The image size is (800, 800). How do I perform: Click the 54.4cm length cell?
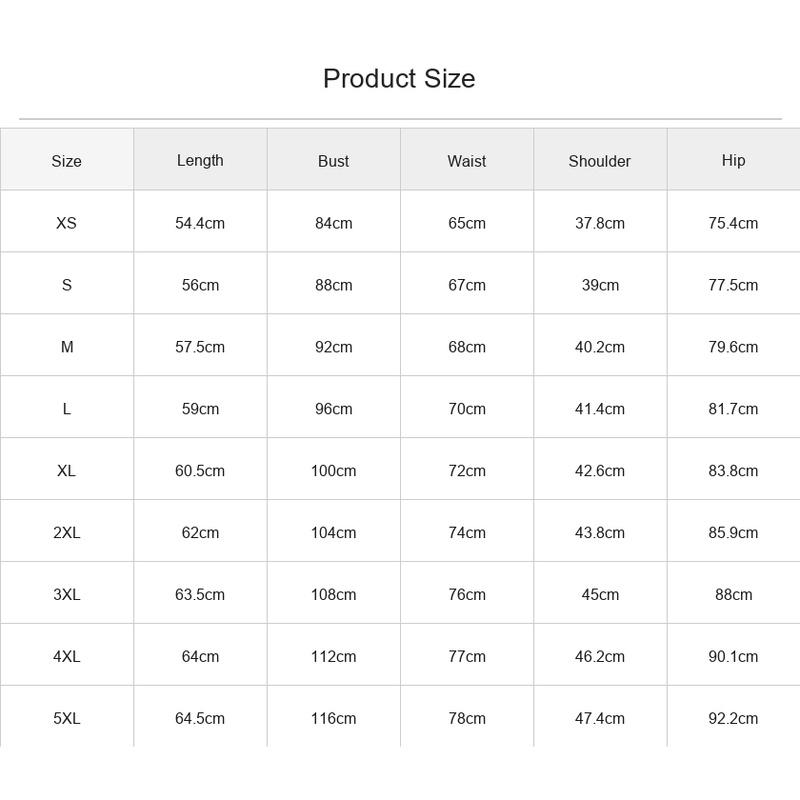pyautogui.click(x=200, y=223)
